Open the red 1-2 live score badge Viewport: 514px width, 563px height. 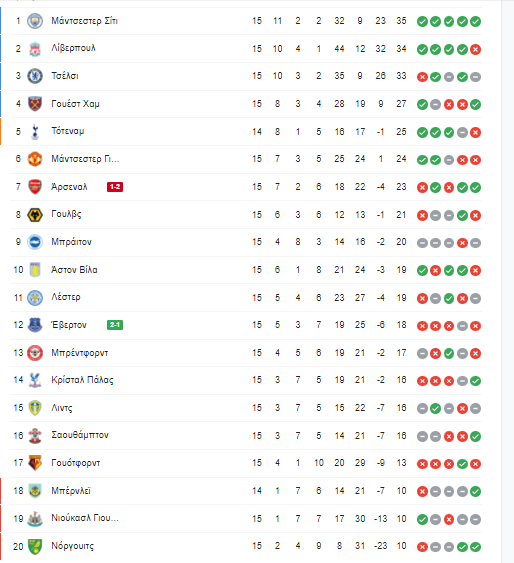point(115,187)
